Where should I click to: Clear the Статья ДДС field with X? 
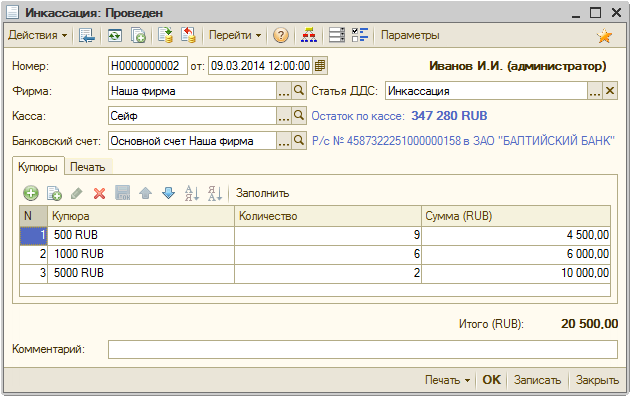coord(610,91)
